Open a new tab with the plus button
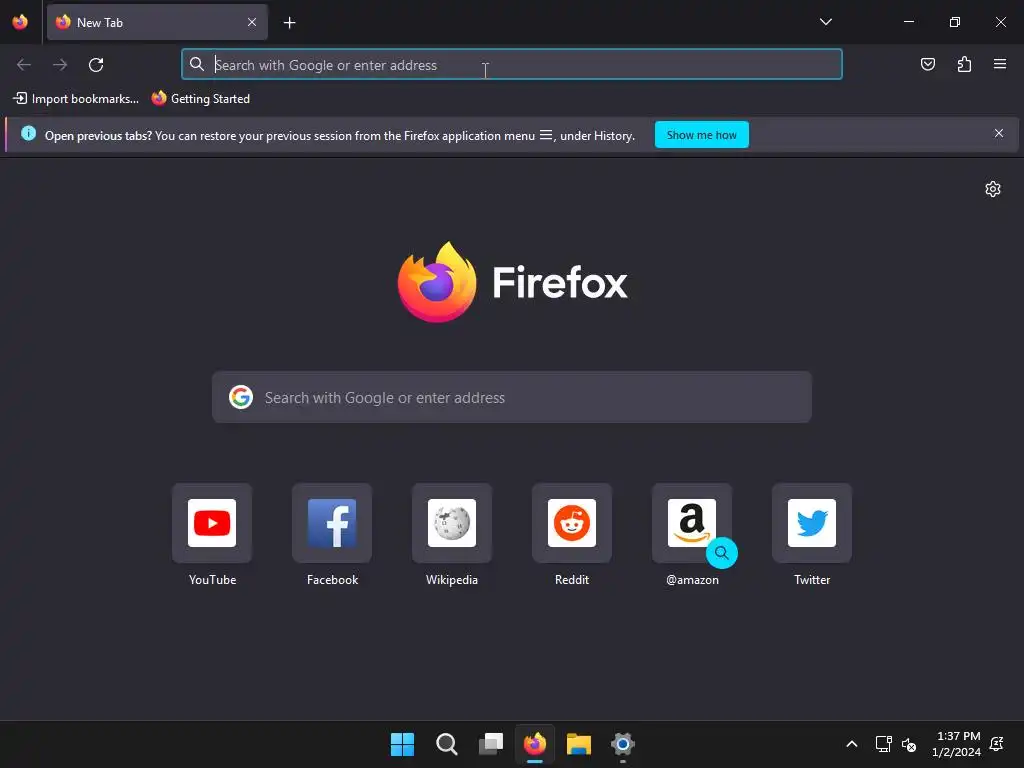1024x768 pixels. click(x=289, y=23)
